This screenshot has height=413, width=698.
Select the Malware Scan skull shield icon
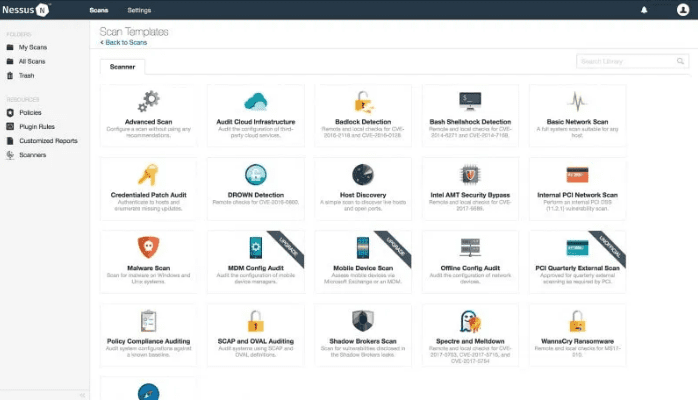(x=148, y=247)
